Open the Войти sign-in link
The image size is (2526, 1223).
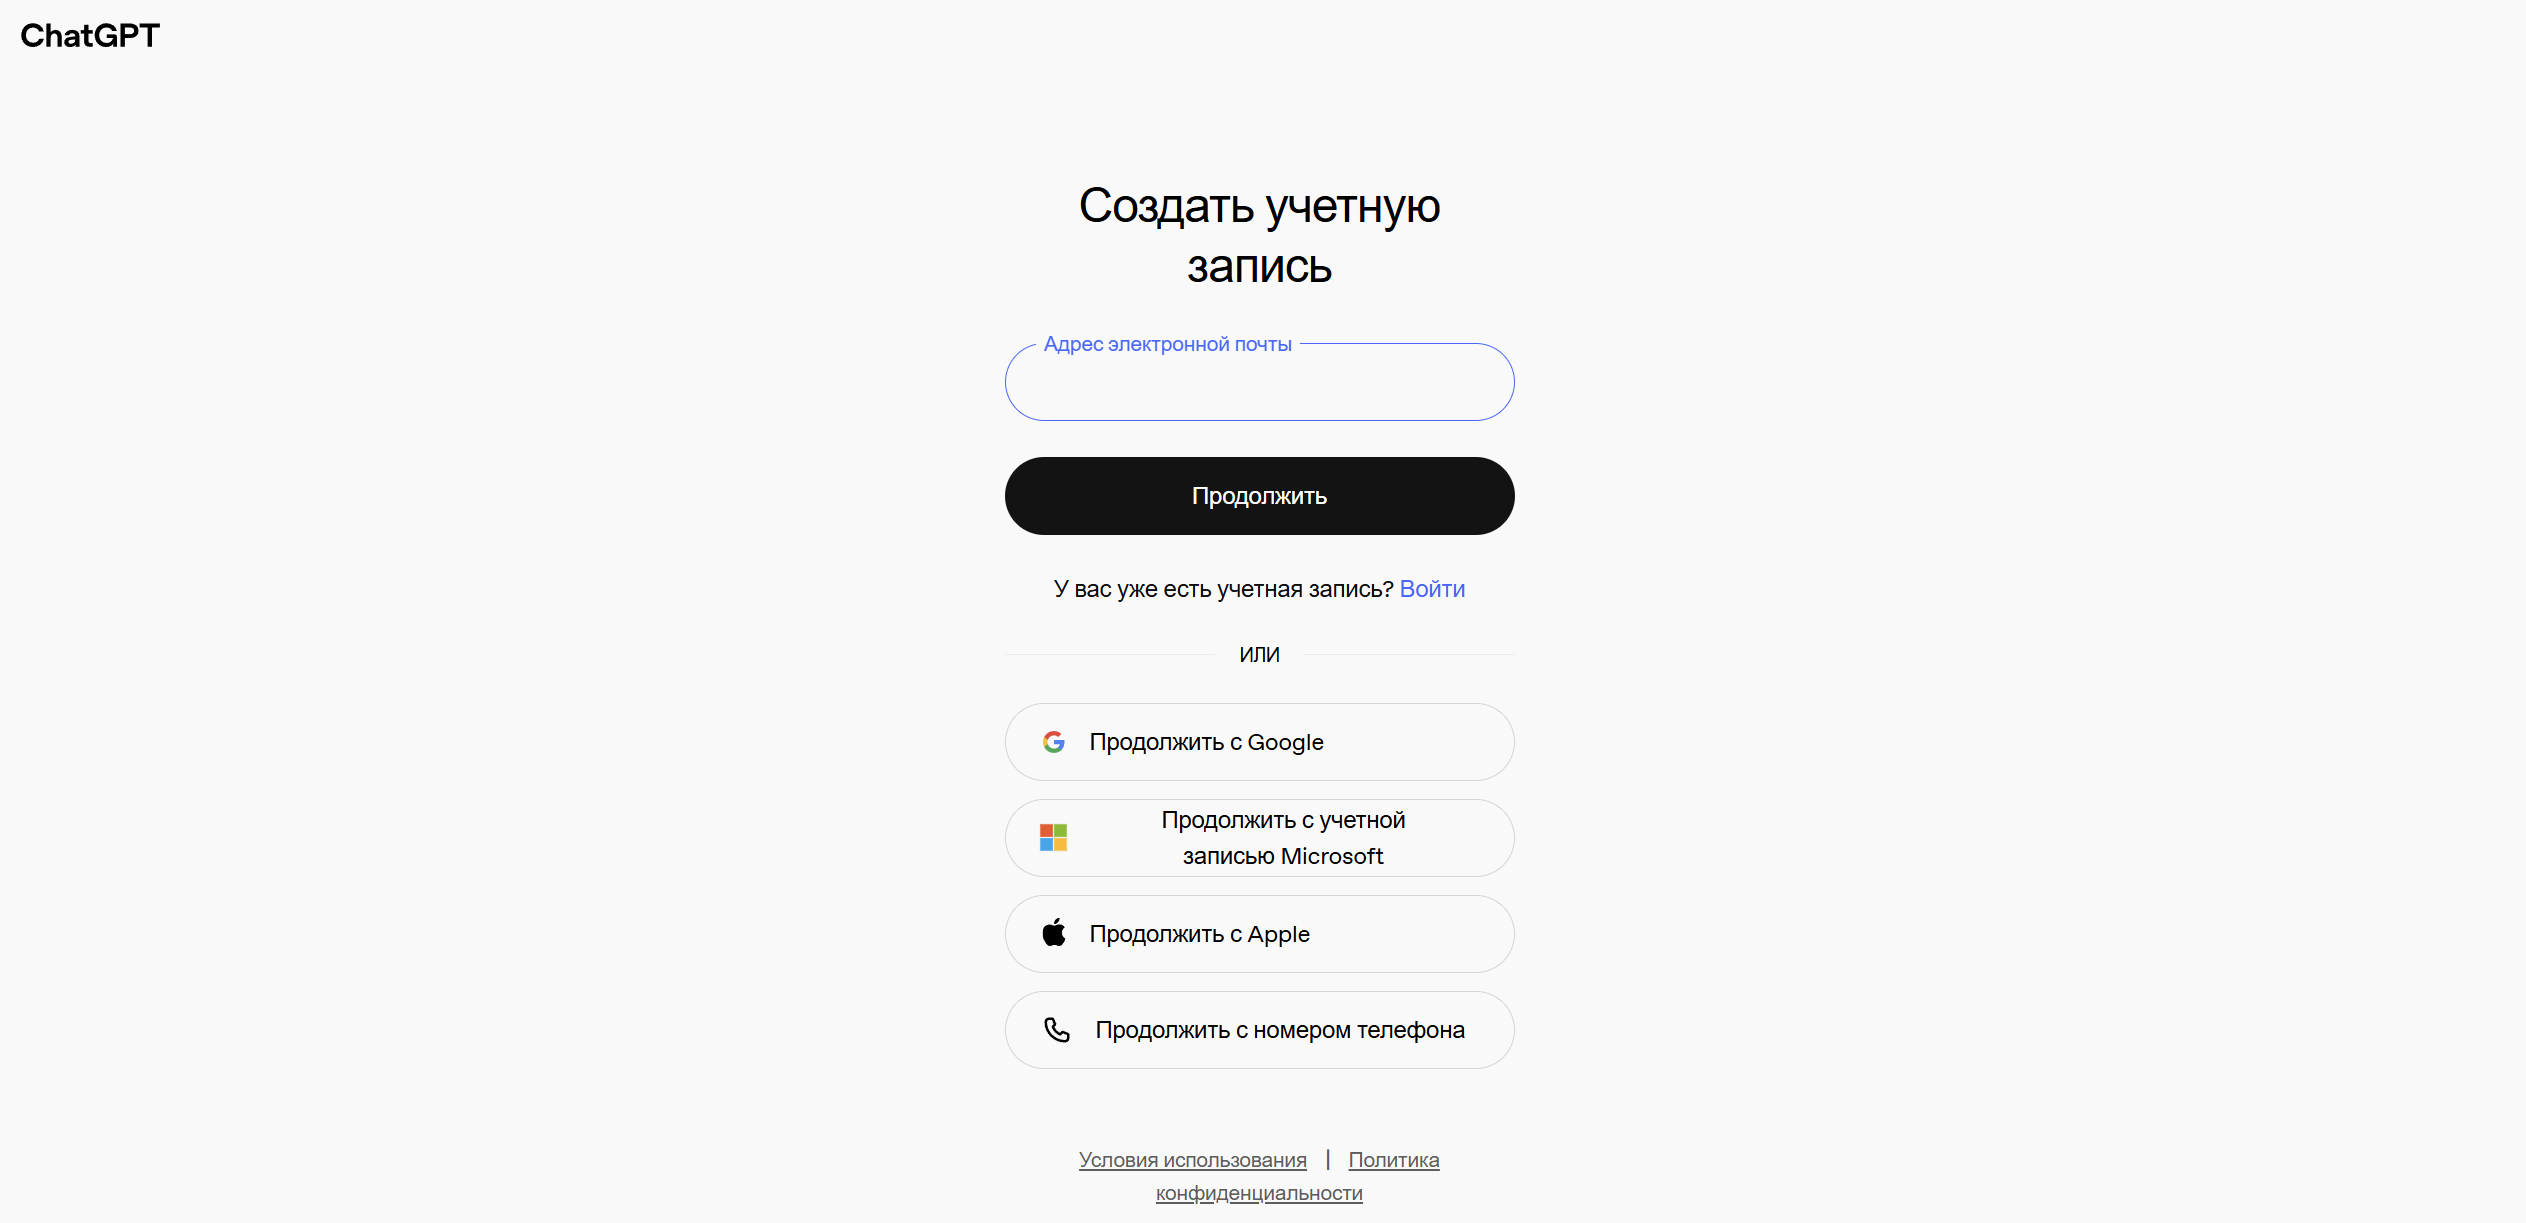point(1432,589)
